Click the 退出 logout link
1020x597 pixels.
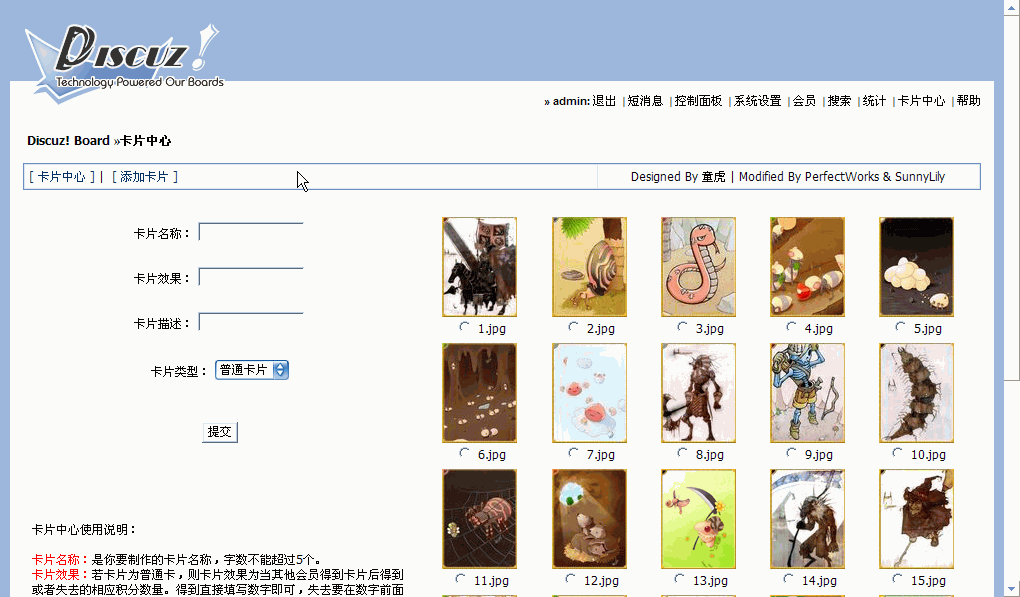[604, 101]
